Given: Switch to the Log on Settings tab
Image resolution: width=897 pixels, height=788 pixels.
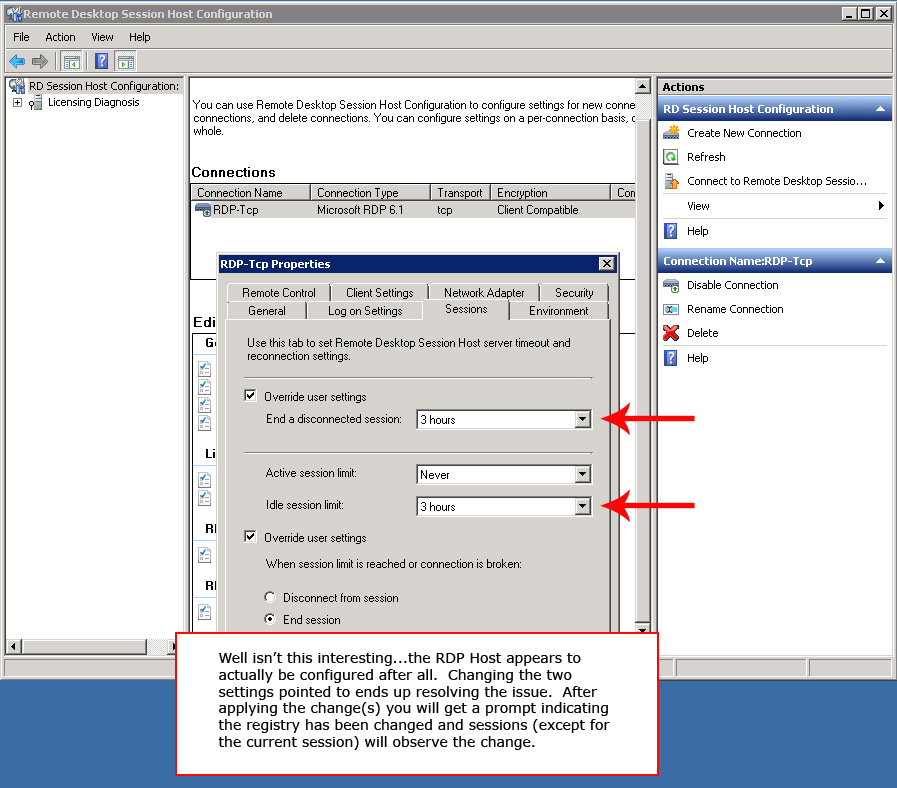Looking at the screenshot, I should coord(365,311).
